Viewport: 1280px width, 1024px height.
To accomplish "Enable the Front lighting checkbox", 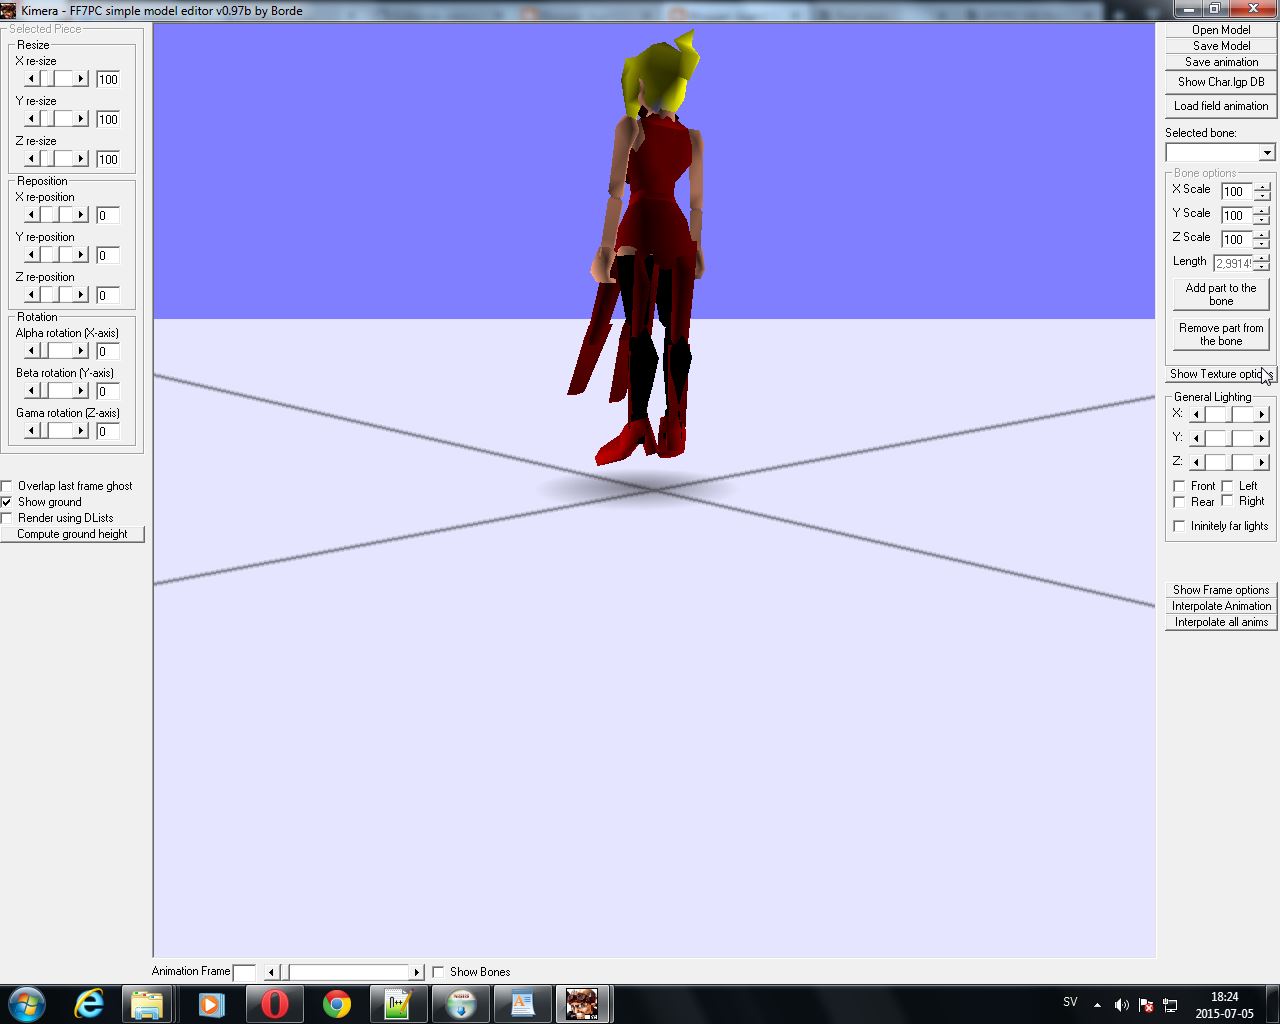I will tap(1179, 486).
